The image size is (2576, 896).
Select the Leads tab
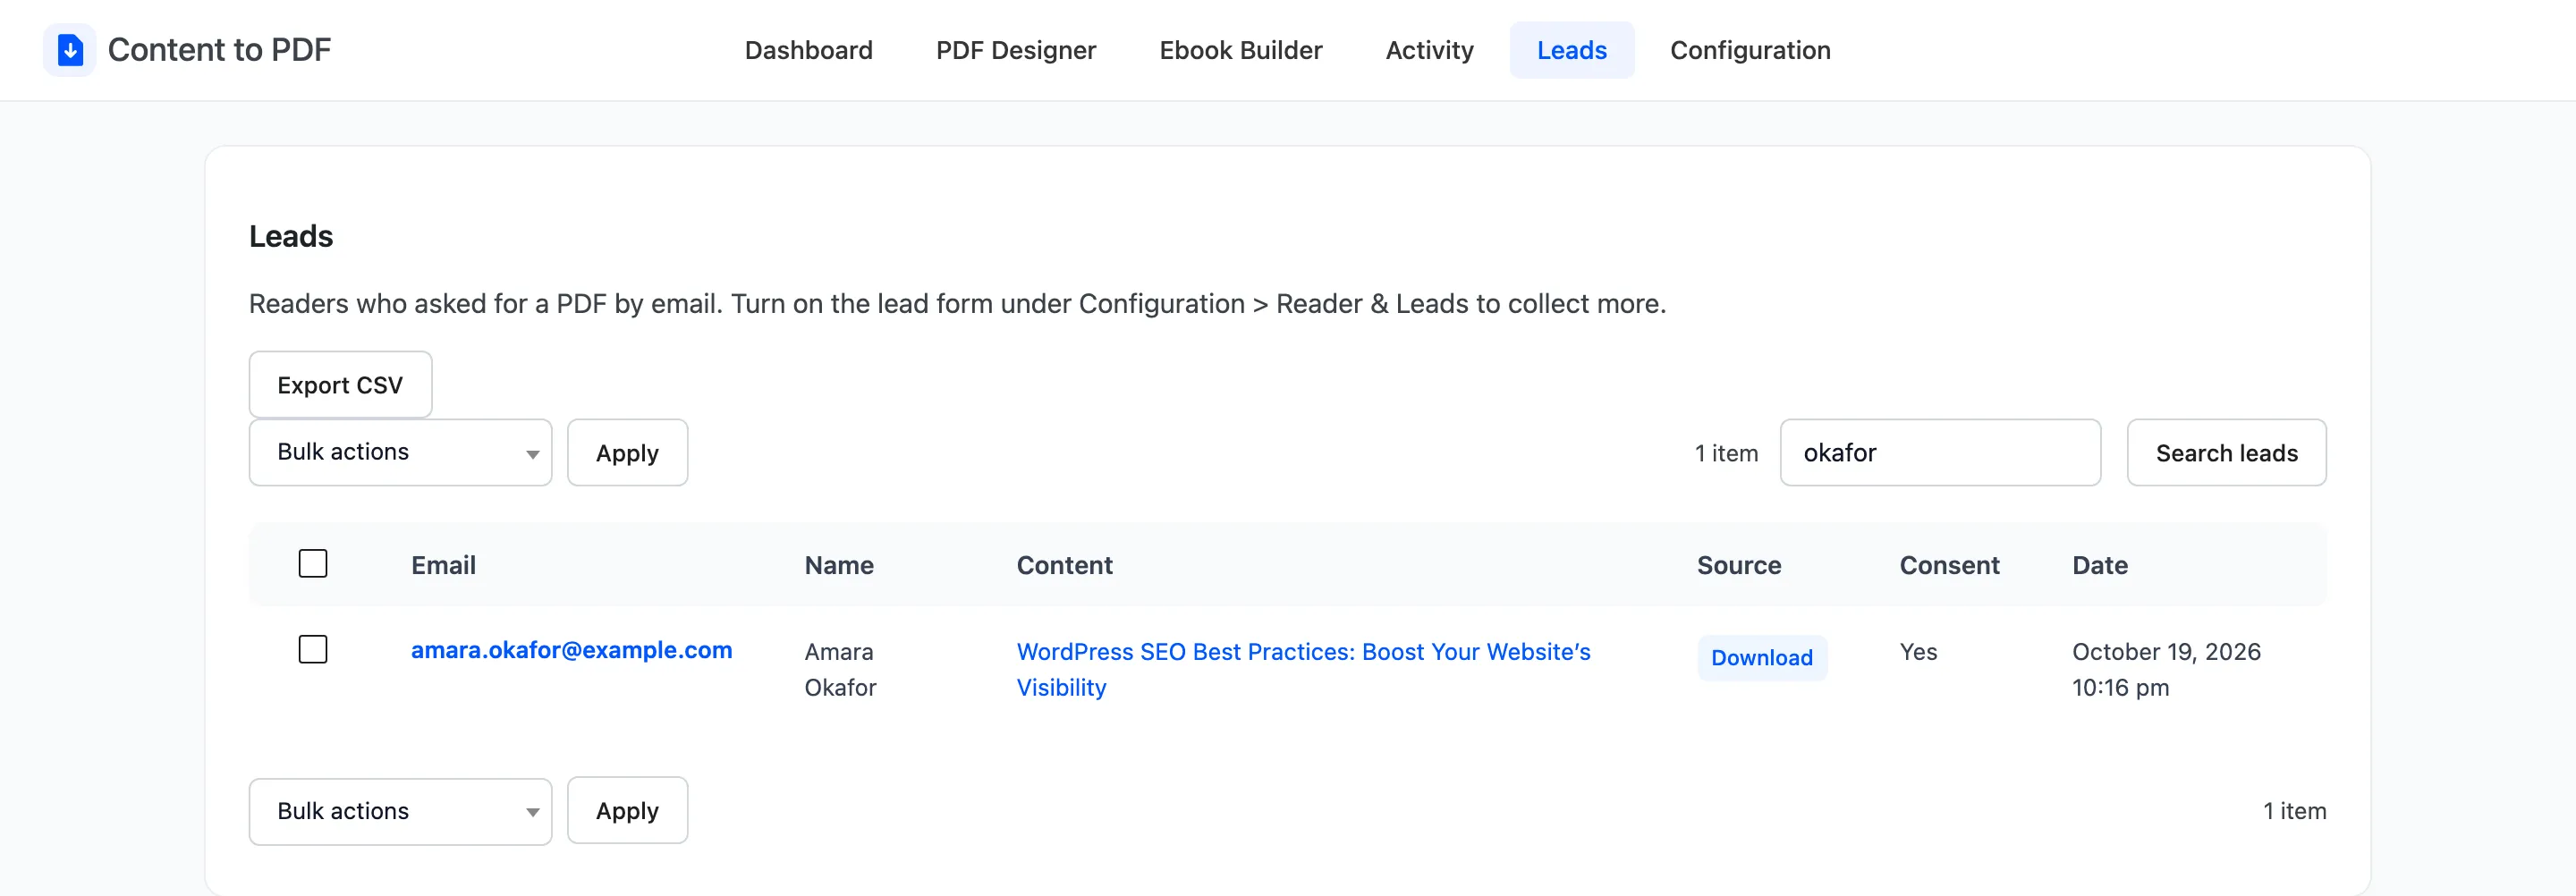(x=1571, y=50)
